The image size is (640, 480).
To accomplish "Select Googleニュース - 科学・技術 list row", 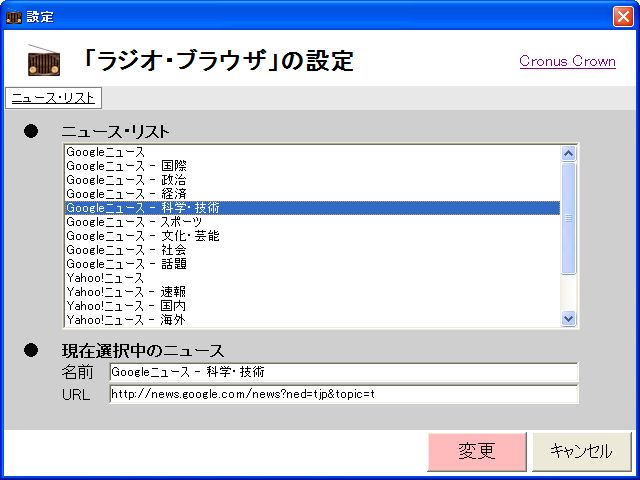I will click(312, 208).
